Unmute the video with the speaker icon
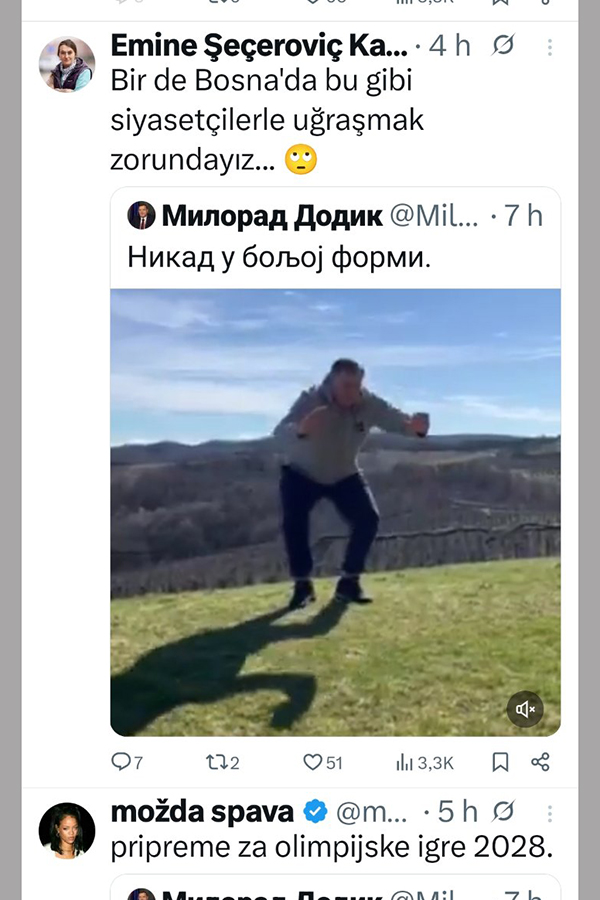 point(525,709)
